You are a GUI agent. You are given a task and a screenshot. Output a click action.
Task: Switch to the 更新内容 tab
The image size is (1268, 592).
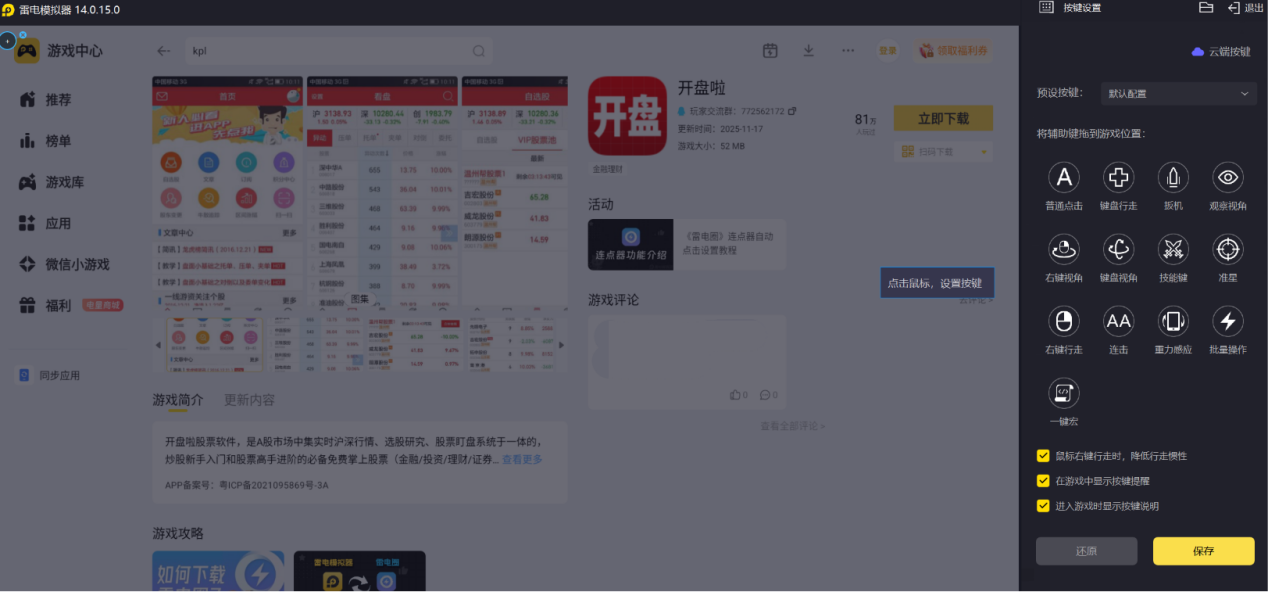click(249, 400)
